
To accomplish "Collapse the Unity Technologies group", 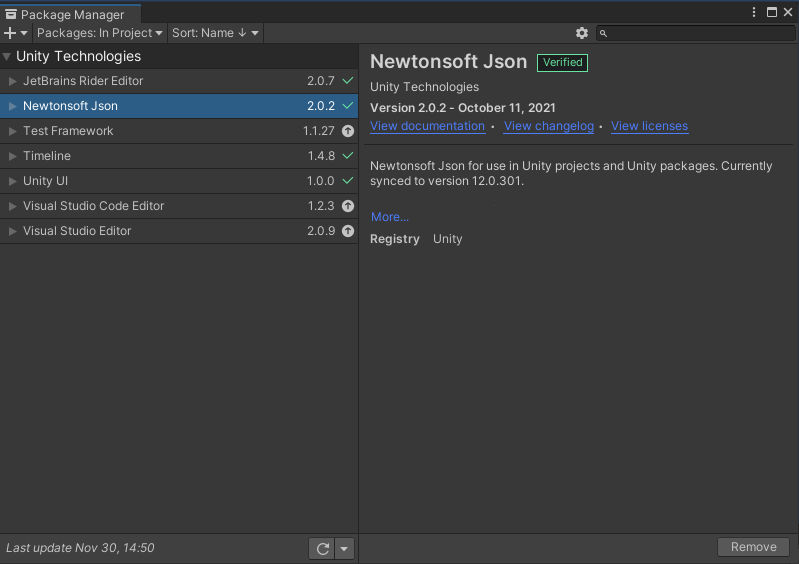I will pyautogui.click(x=7, y=57).
